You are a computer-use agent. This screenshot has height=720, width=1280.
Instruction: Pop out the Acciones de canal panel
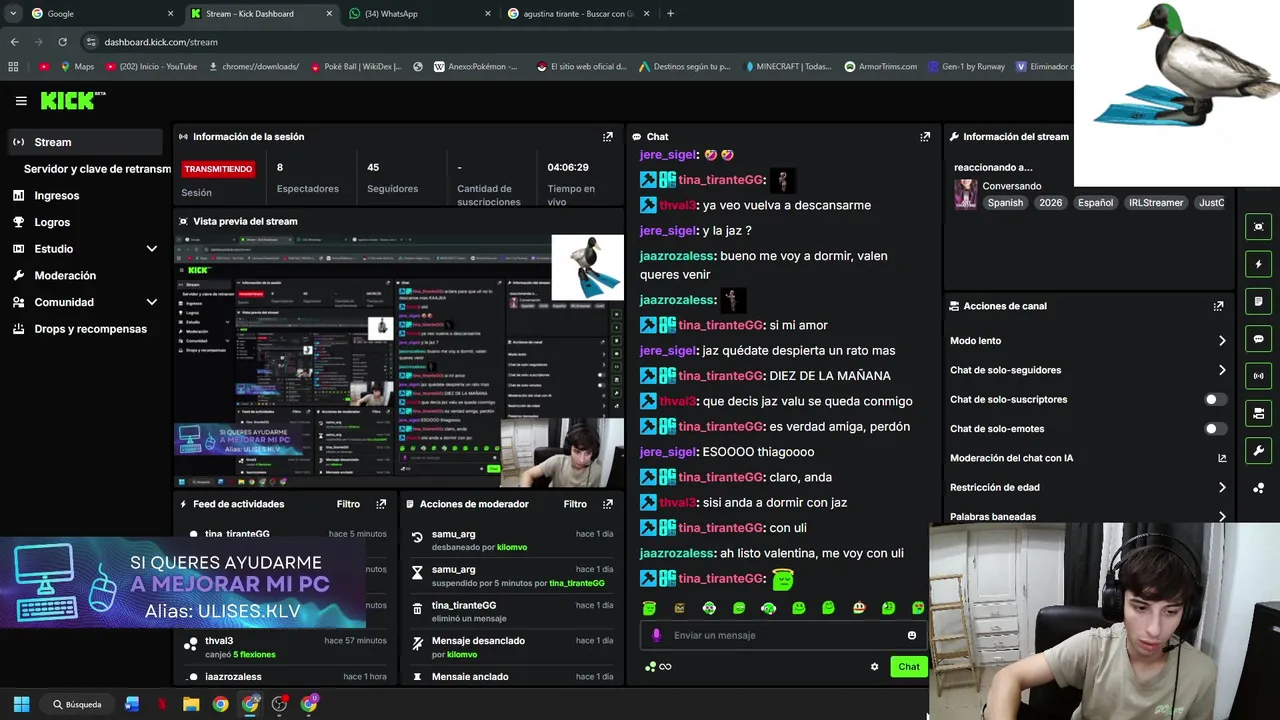(x=1218, y=306)
